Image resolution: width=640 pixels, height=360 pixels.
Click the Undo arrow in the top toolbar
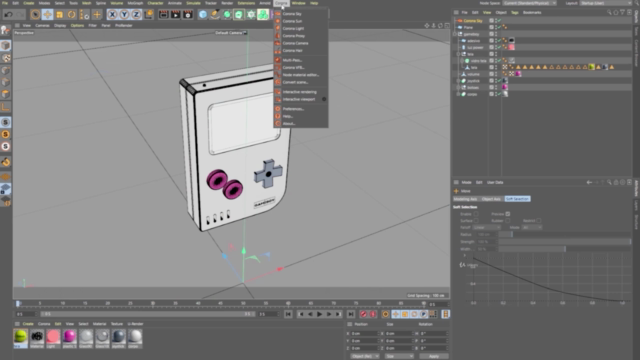pos(8,15)
